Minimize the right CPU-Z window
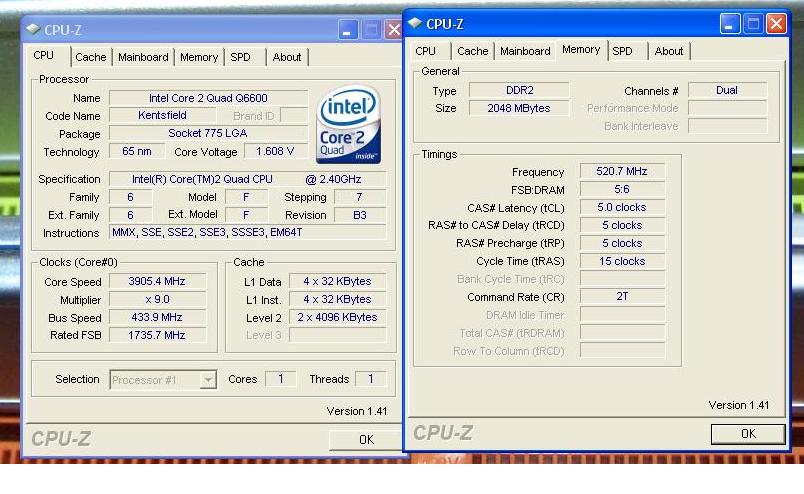This screenshot has width=804, height=494. (729, 24)
